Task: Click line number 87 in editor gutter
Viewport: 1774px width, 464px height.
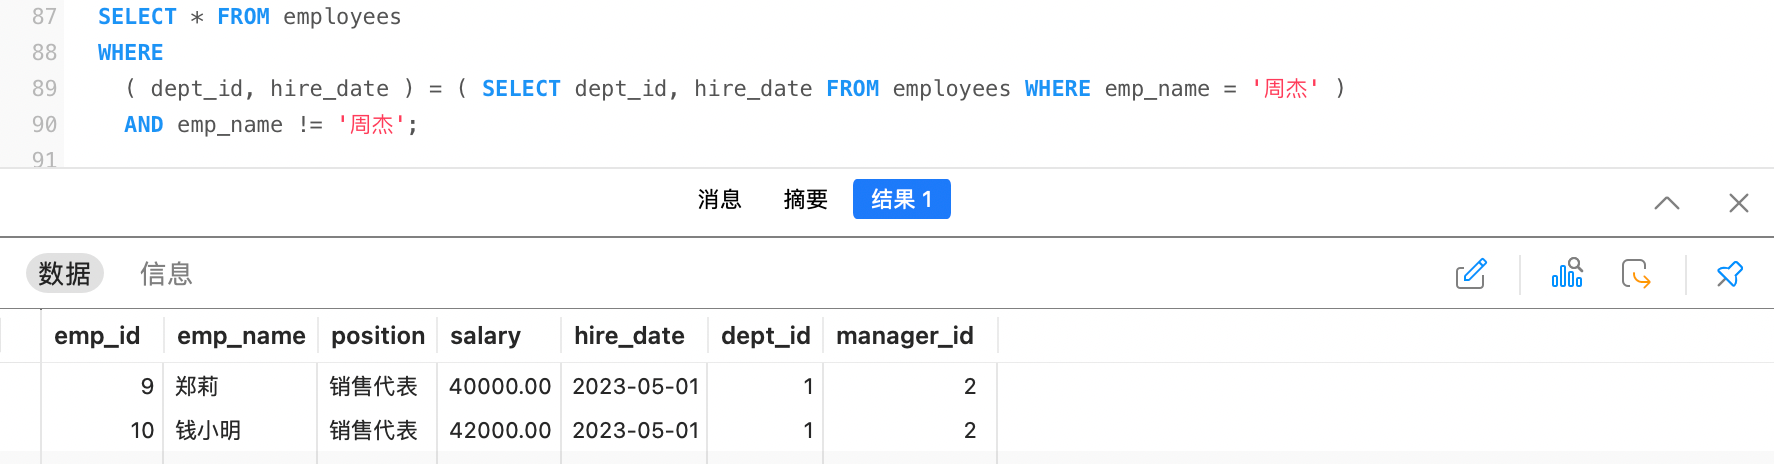Action: (x=44, y=17)
